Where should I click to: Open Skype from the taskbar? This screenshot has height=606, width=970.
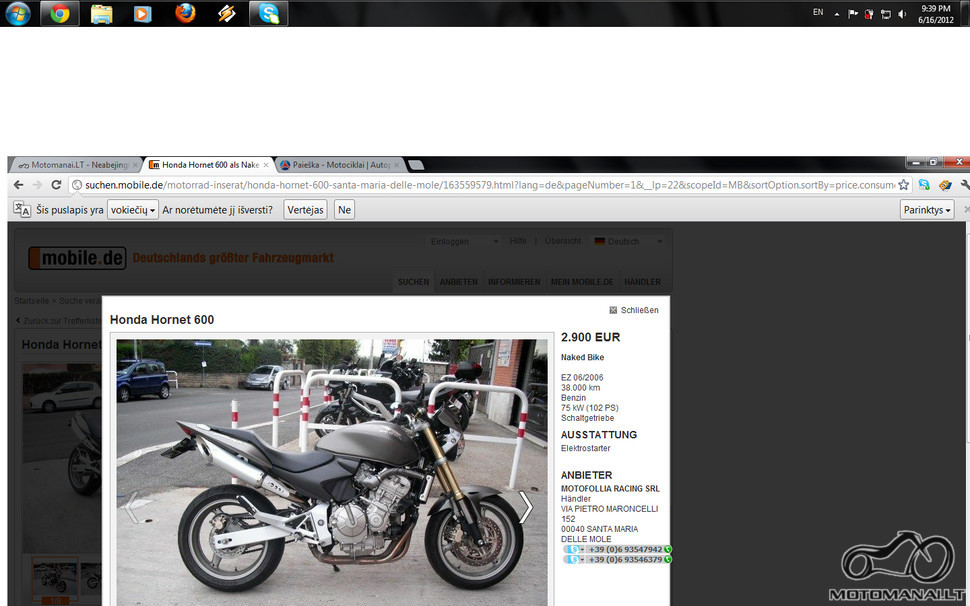coord(268,13)
